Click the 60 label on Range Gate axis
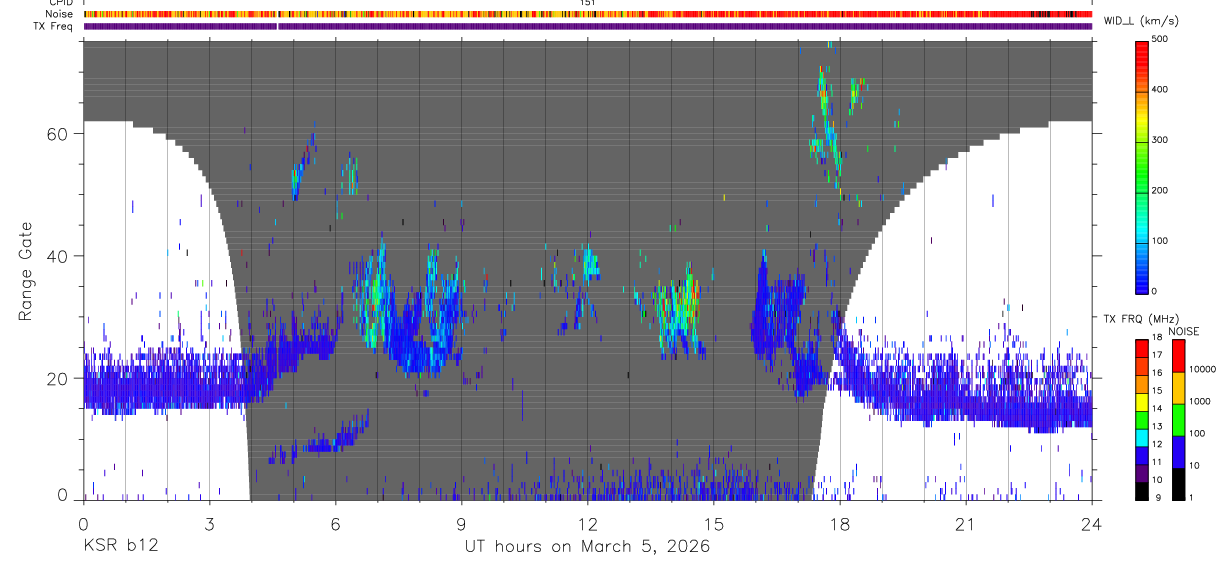This screenshot has height=567, width=1228. (59, 134)
